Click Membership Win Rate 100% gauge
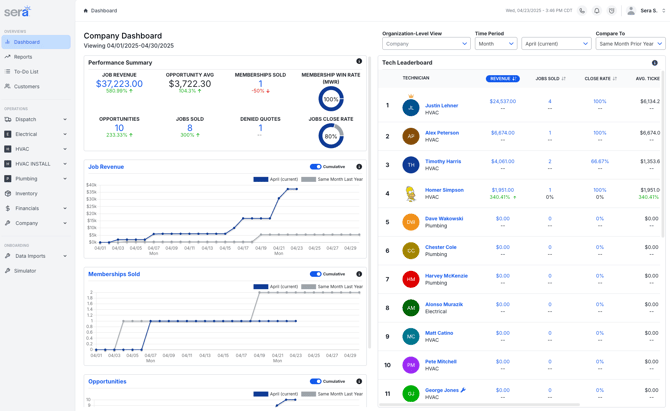 (x=331, y=99)
